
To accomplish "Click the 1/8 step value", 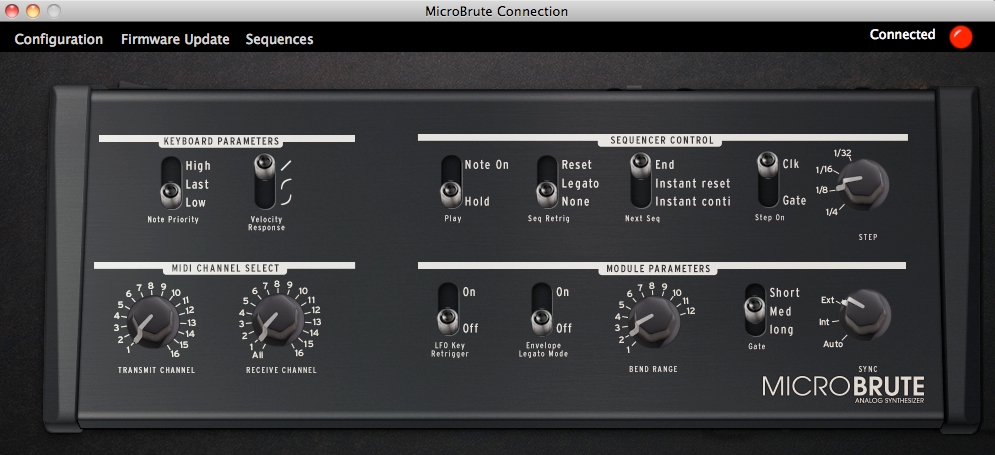I will pyautogui.click(x=822, y=190).
